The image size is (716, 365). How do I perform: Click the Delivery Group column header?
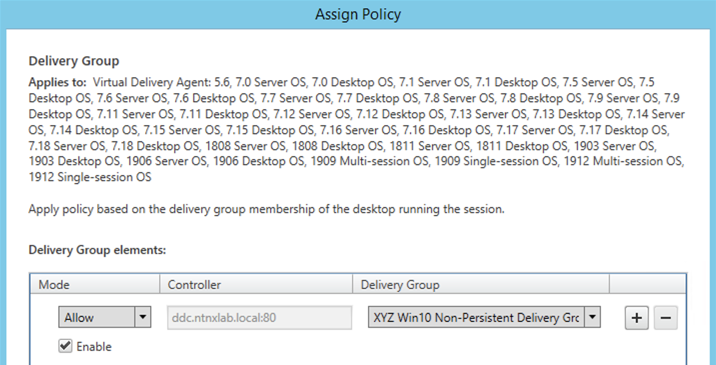click(x=481, y=284)
